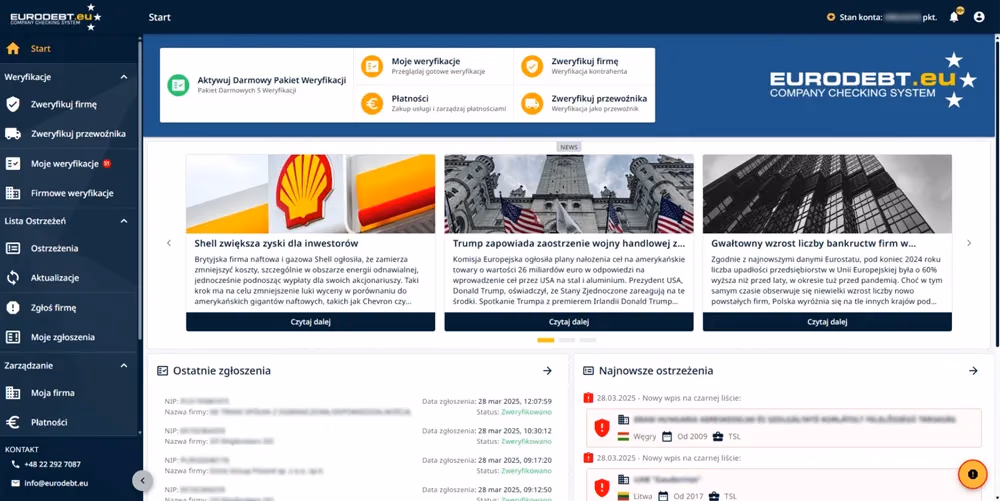Click the checklist icon beside Moje weryfikacje in sidebar
This screenshot has width=1000, height=501.
point(13,164)
